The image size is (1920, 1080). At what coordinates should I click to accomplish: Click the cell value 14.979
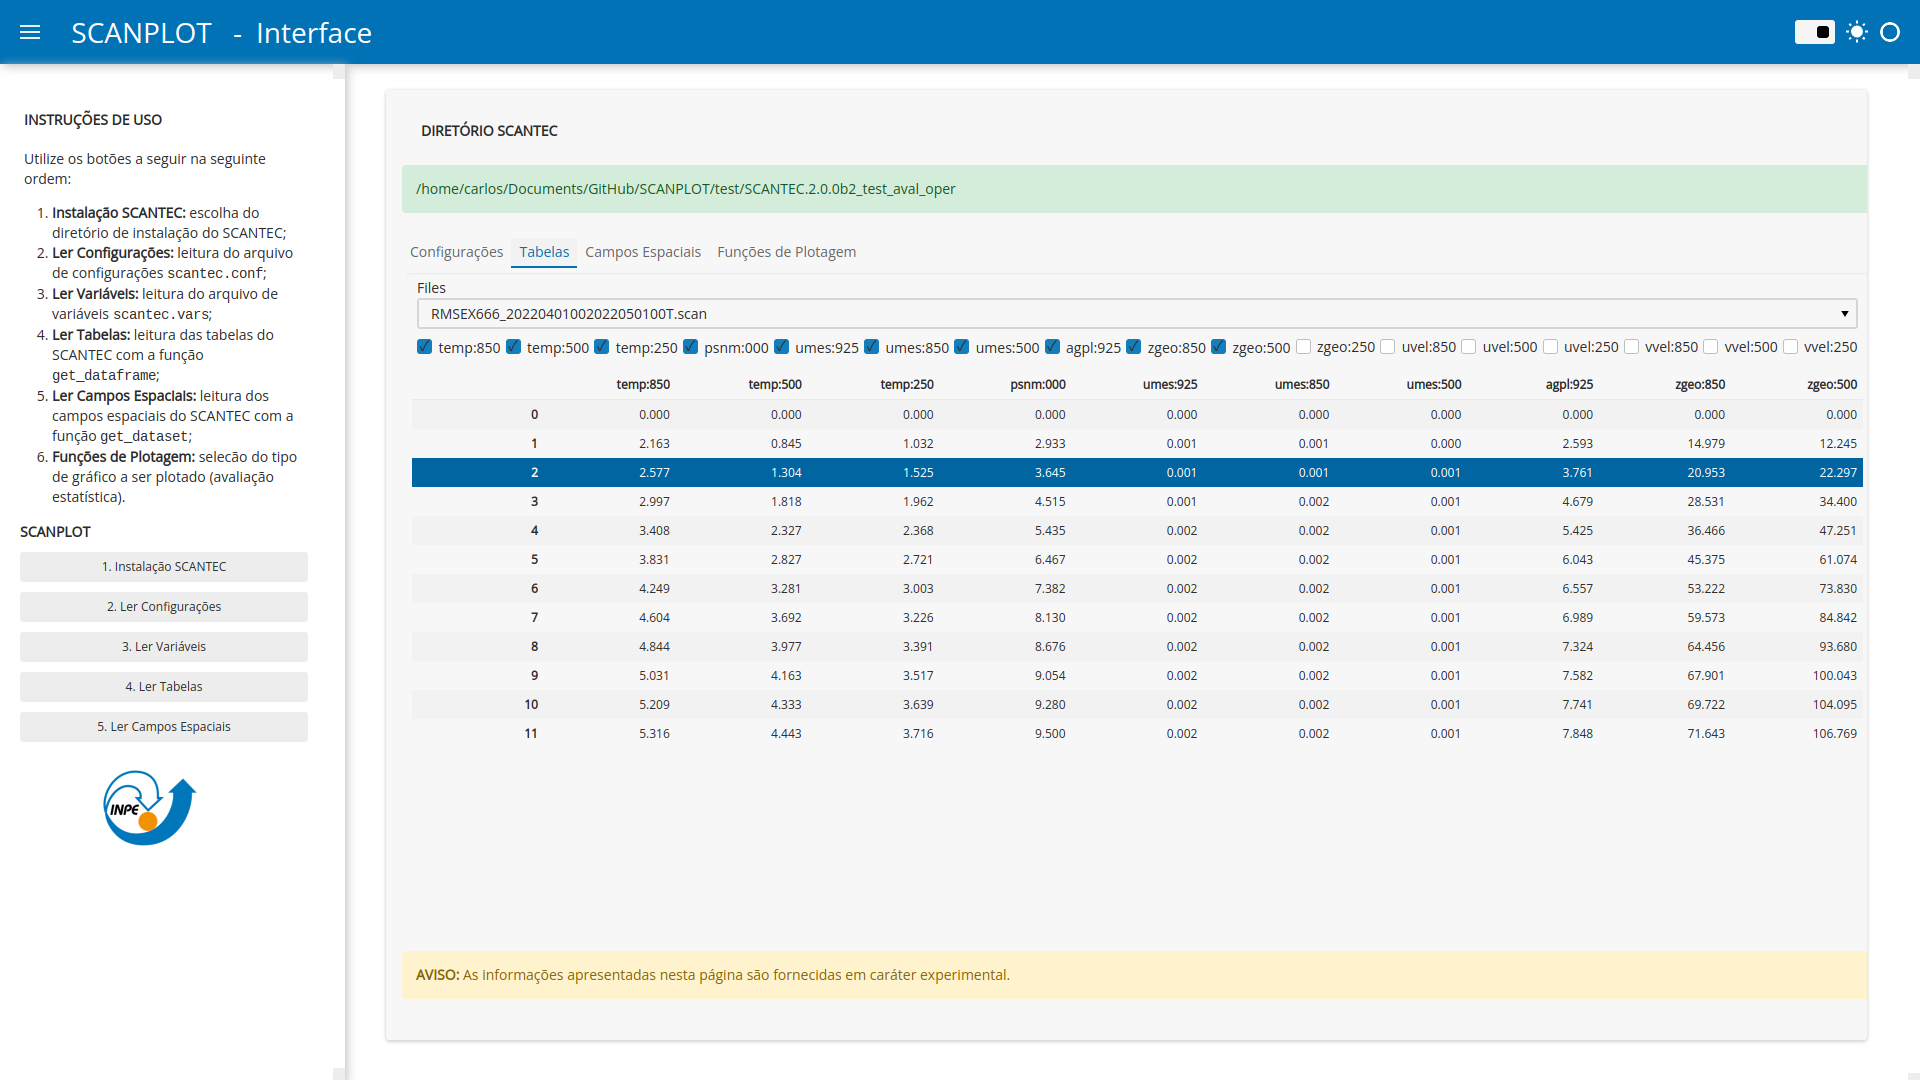(1706, 444)
